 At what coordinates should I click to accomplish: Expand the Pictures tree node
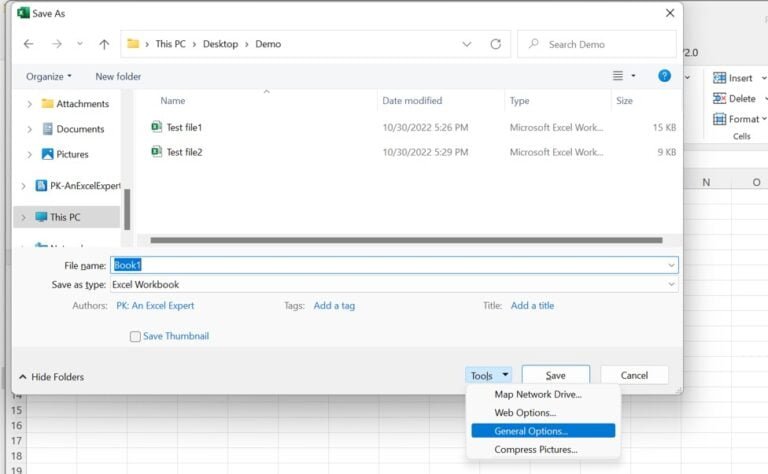(x=29, y=154)
